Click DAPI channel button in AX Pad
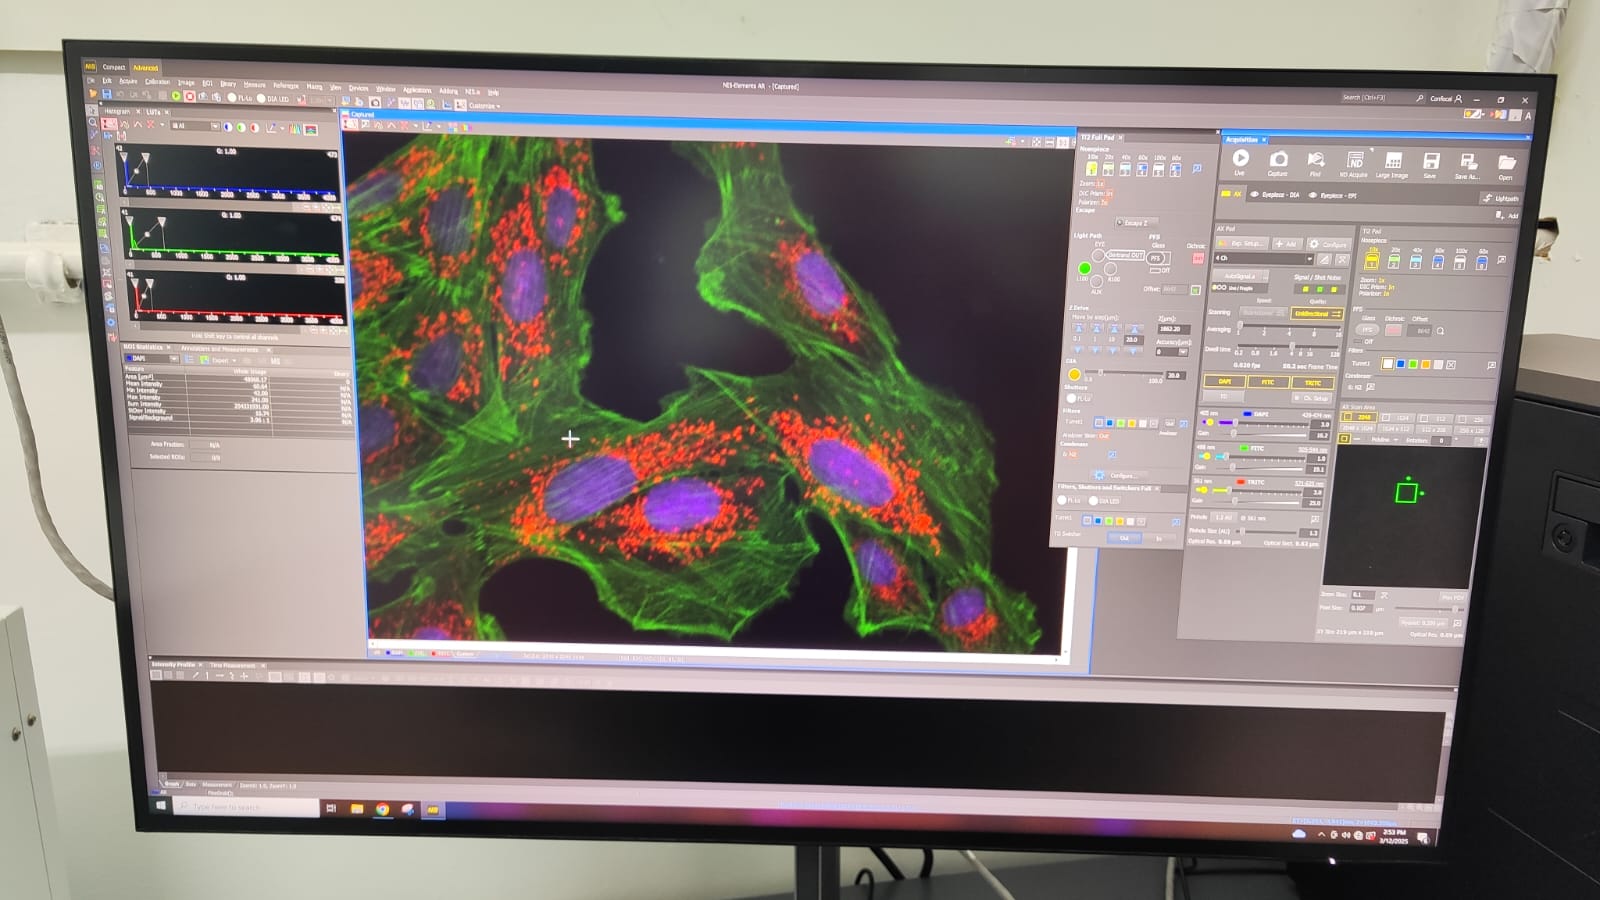The image size is (1600, 900). pyautogui.click(x=1225, y=381)
